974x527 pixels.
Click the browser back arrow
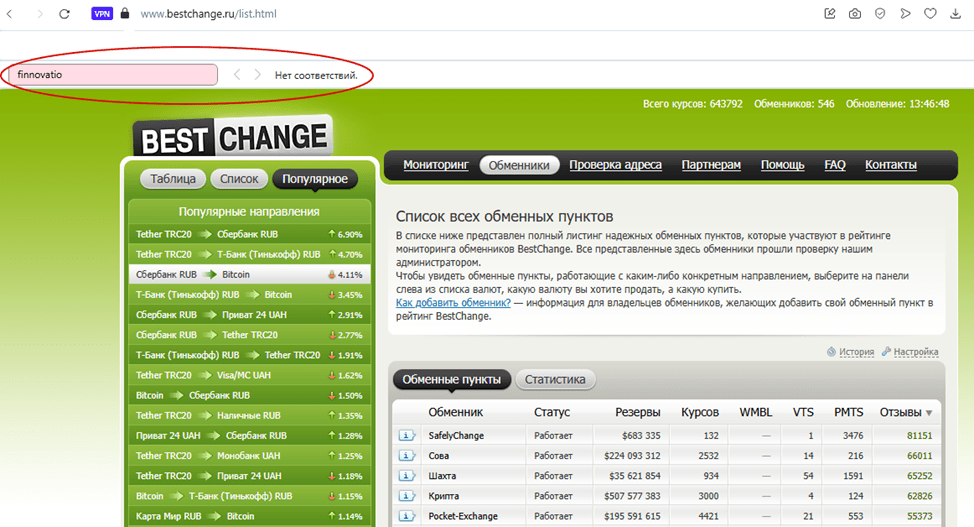point(9,14)
